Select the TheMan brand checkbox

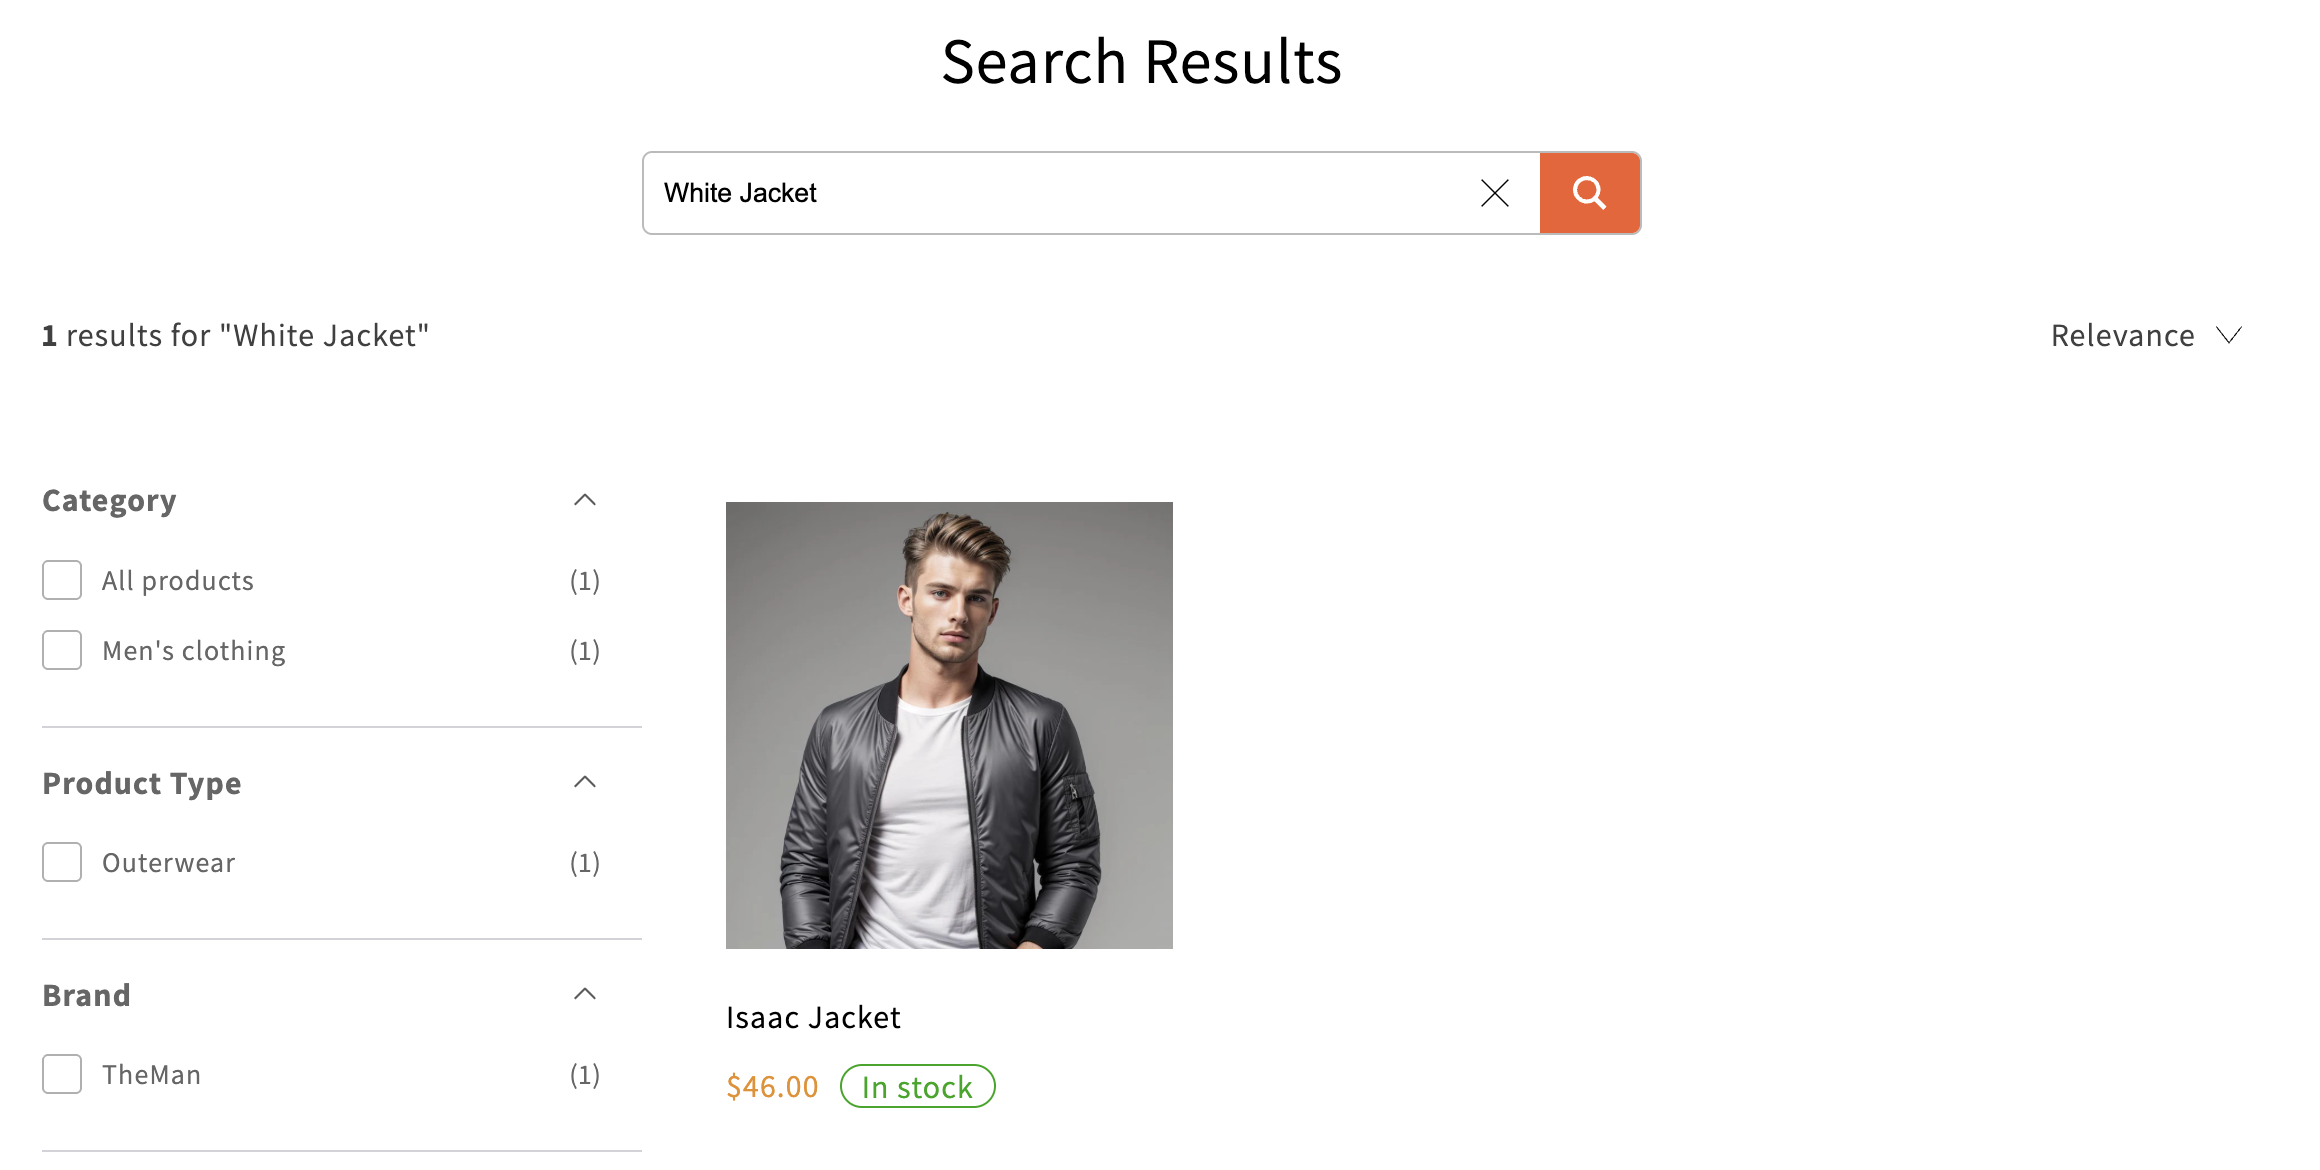tap(62, 1074)
